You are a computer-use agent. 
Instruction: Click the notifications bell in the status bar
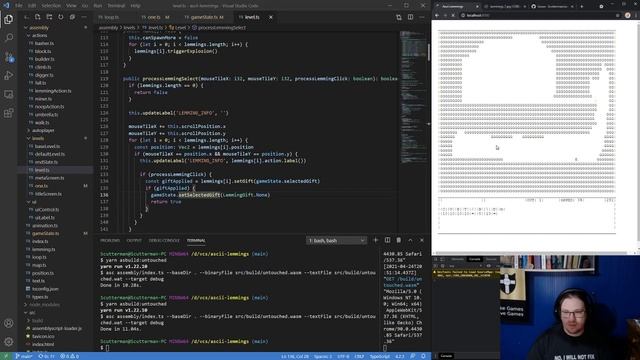pyautogui.click(x=424, y=356)
